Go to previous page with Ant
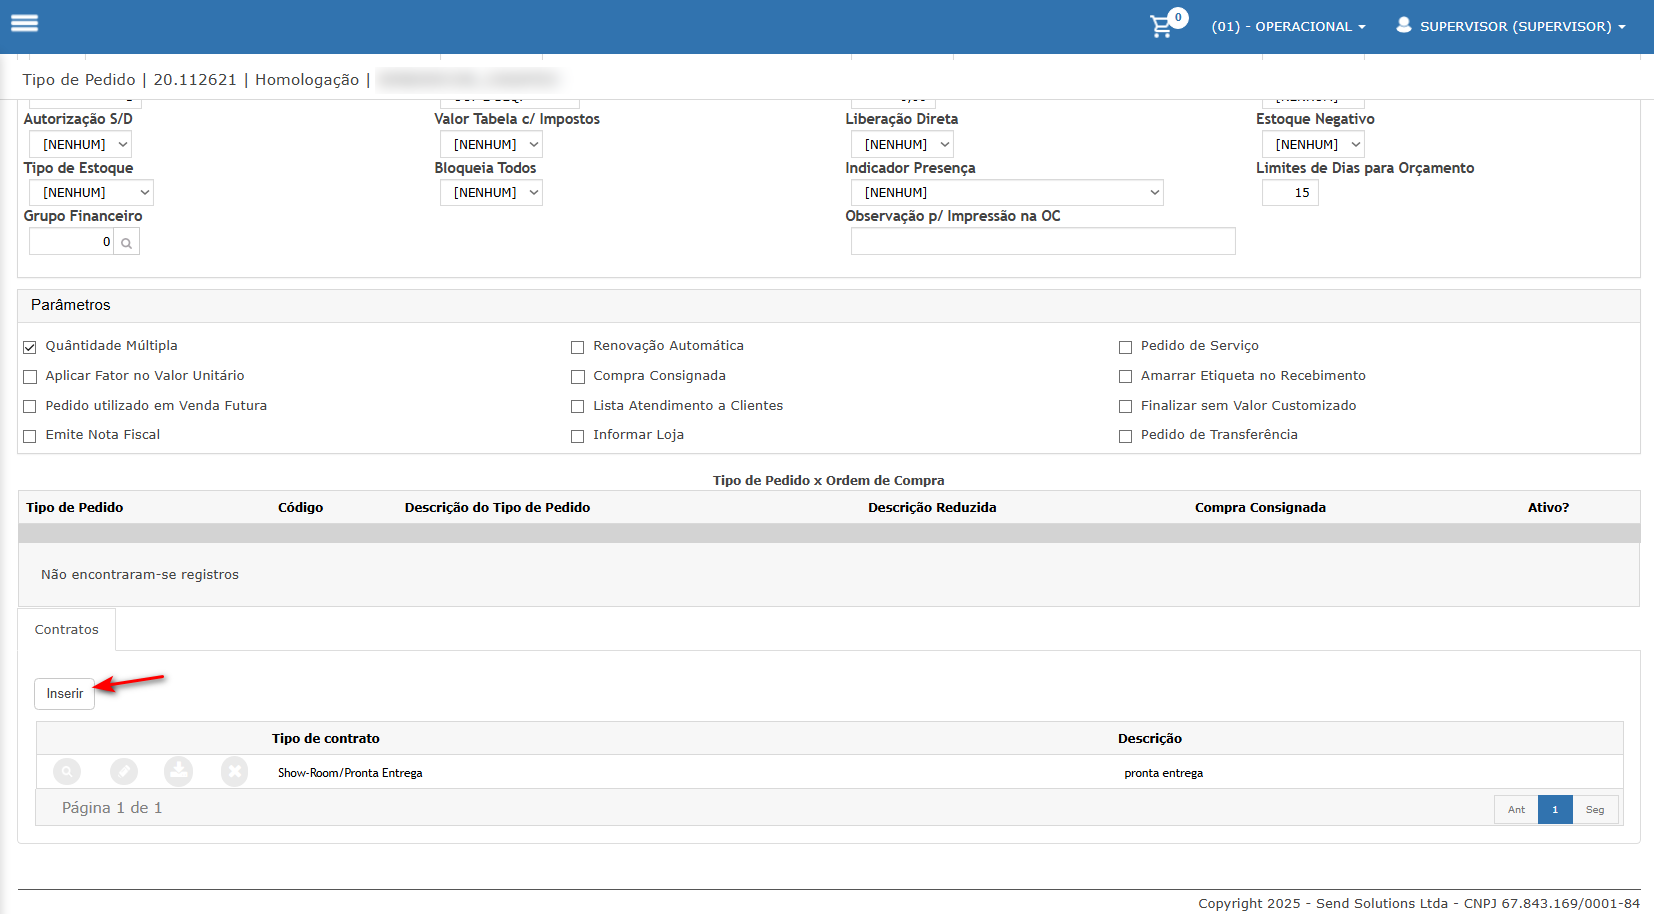The image size is (1654, 914). (x=1516, y=810)
